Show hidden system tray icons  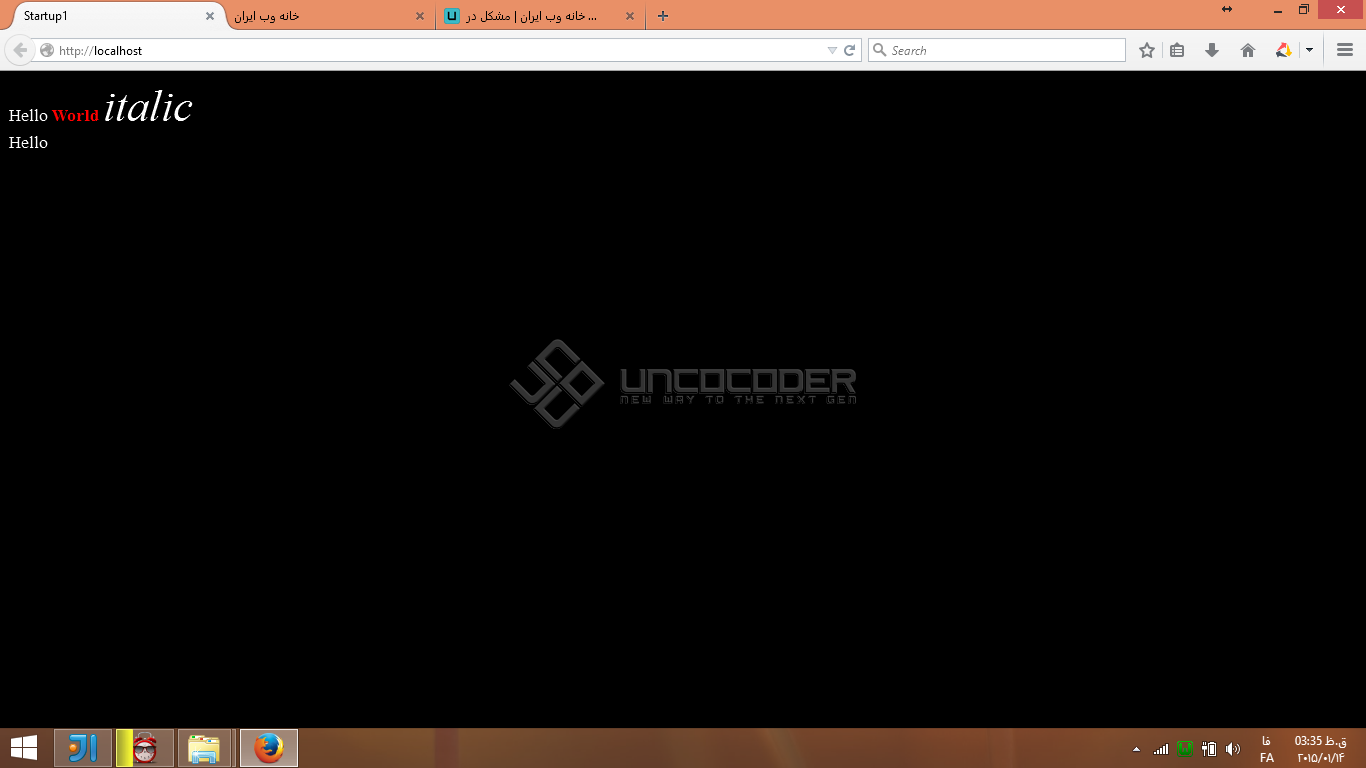coord(1136,749)
